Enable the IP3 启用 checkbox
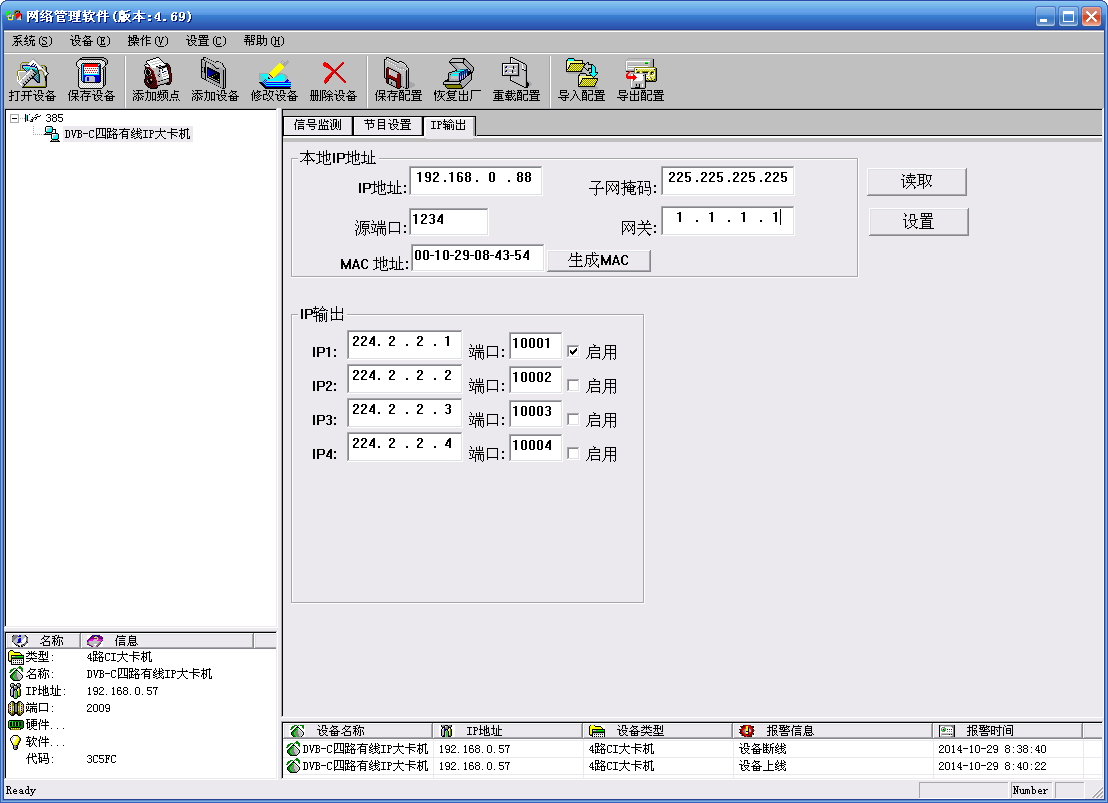This screenshot has width=1108, height=803. click(573, 419)
